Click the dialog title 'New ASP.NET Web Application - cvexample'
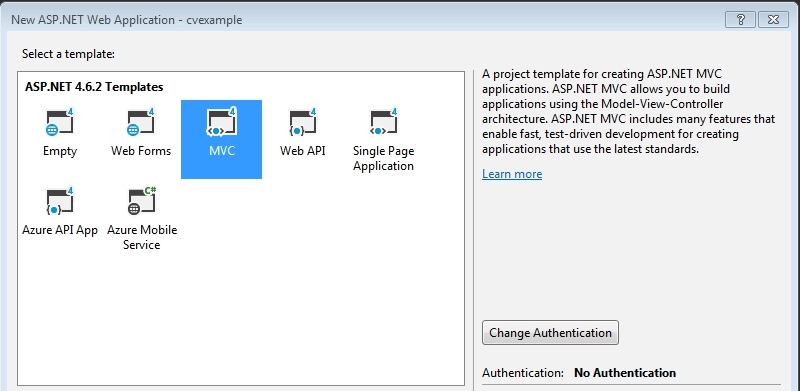This screenshot has height=391, width=800. tap(127, 20)
